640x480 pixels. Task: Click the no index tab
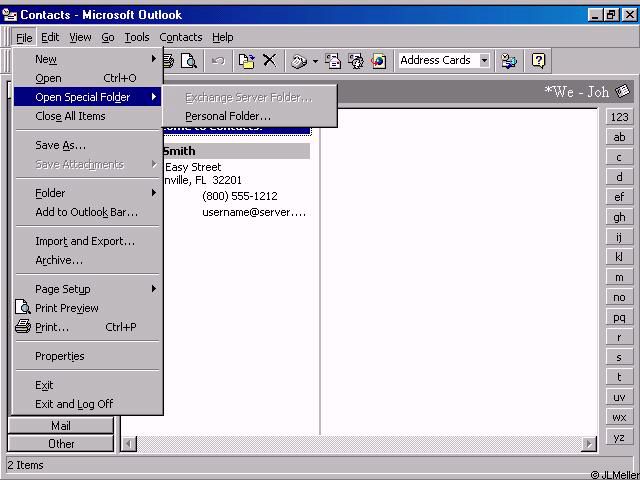(x=619, y=297)
